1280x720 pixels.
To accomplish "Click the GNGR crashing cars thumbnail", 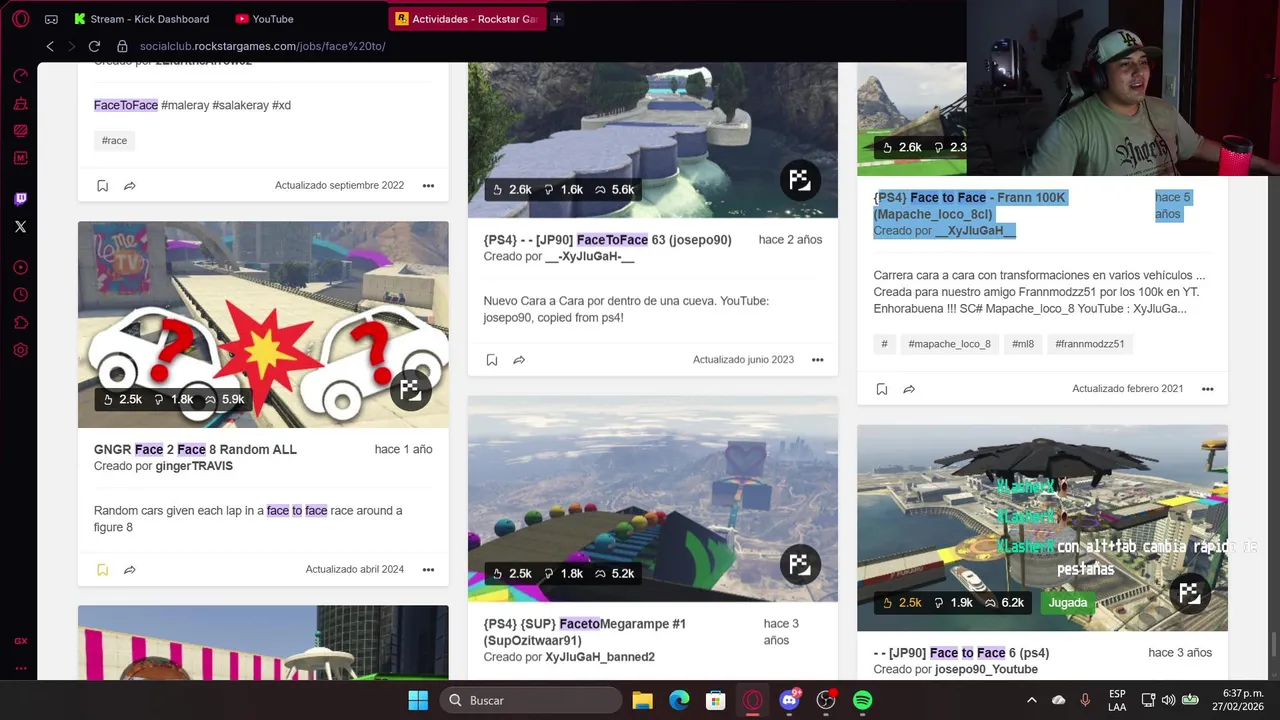I will pyautogui.click(x=263, y=324).
